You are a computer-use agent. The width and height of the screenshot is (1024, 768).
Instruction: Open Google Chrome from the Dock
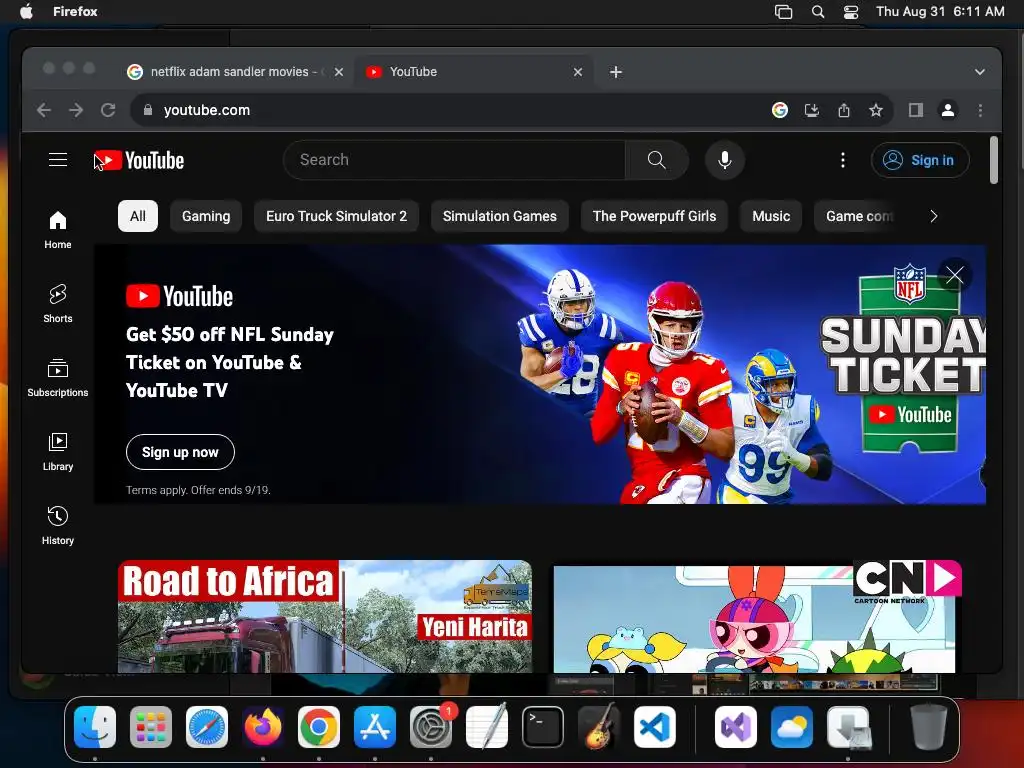[x=319, y=727]
